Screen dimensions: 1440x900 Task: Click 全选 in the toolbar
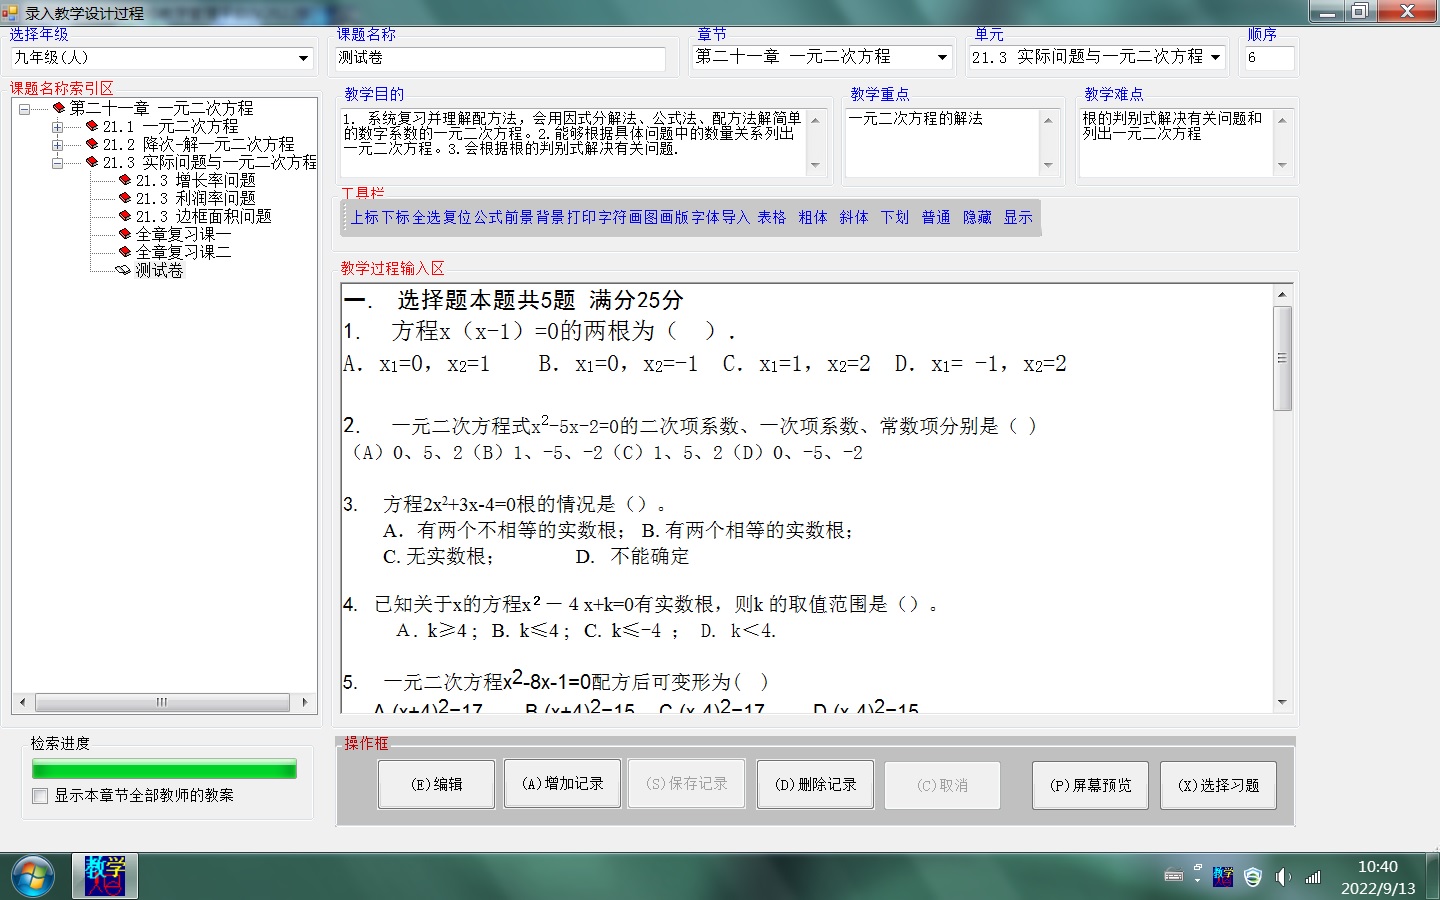point(427,217)
